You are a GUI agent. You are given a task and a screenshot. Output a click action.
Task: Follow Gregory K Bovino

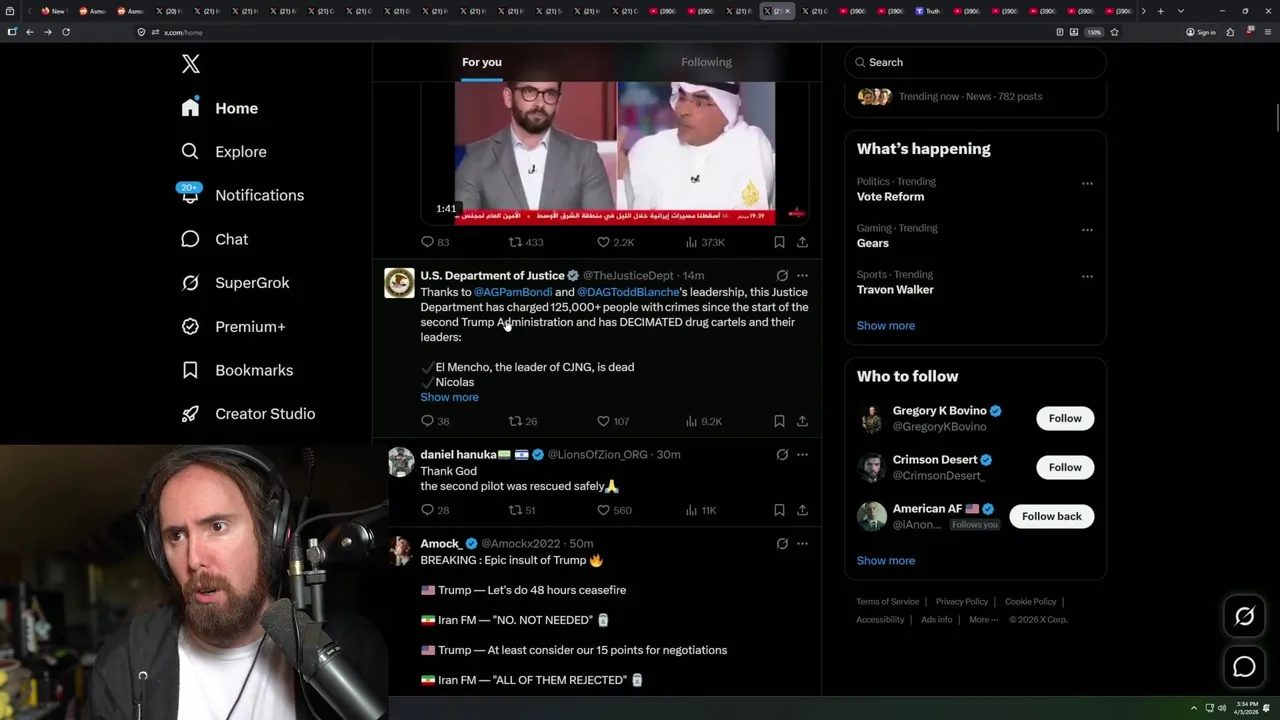coord(1065,418)
